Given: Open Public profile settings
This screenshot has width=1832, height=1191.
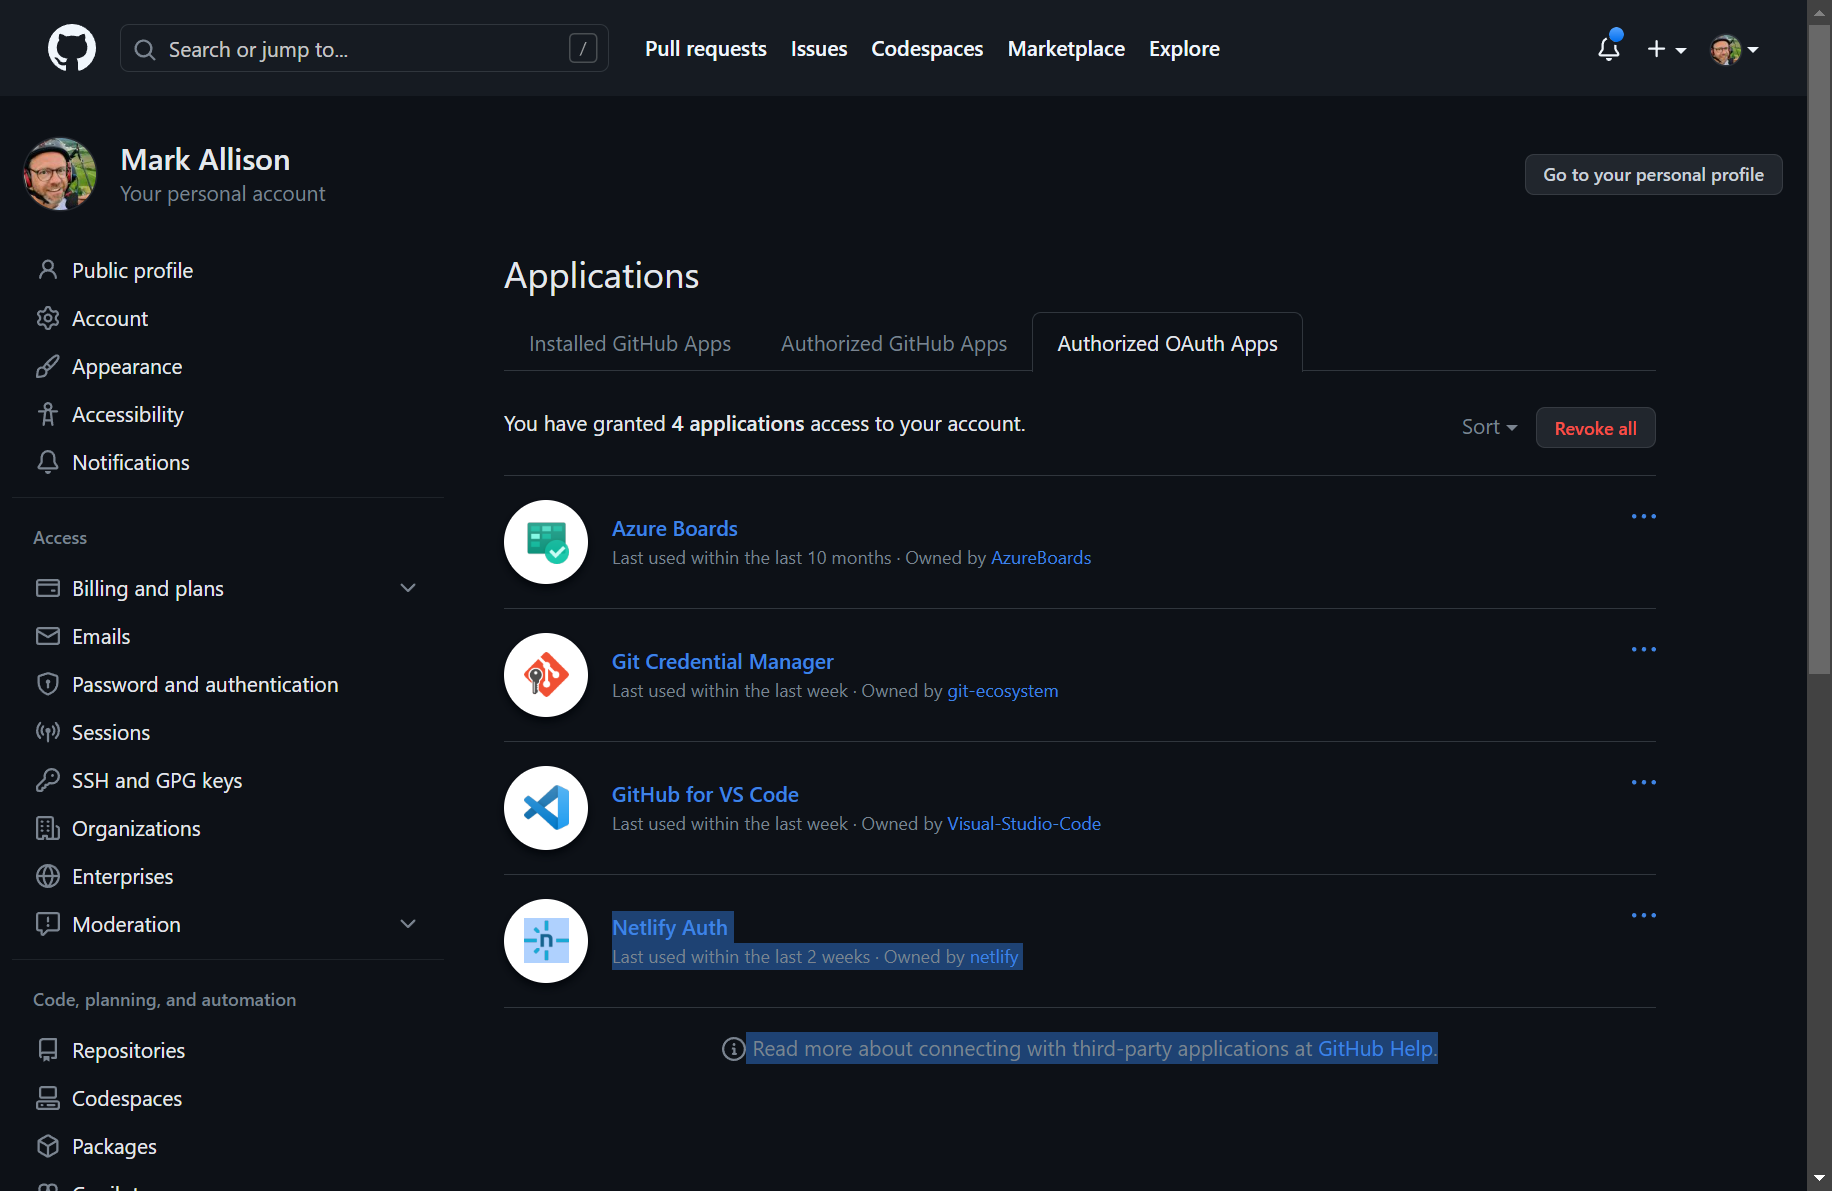Looking at the screenshot, I should coord(132,270).
